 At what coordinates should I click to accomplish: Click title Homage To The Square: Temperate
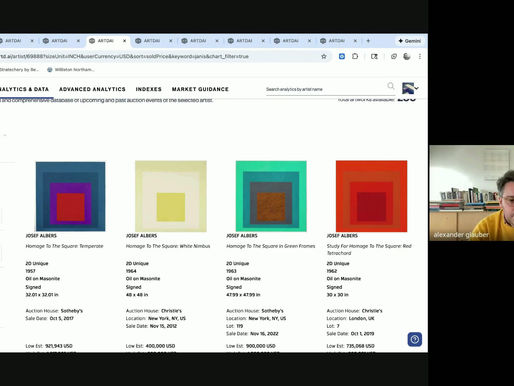tap(64, 246)
